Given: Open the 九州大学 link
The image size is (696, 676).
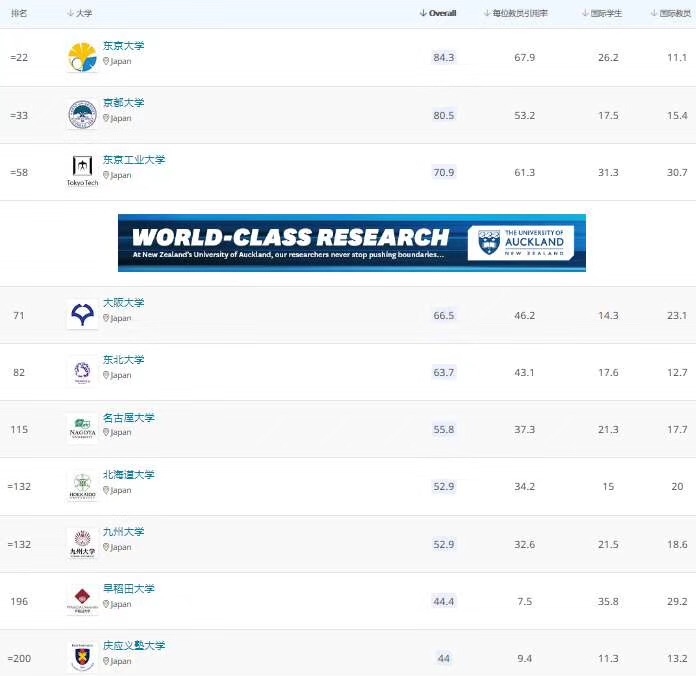Looking at the screenshot, I should [123, 531].
